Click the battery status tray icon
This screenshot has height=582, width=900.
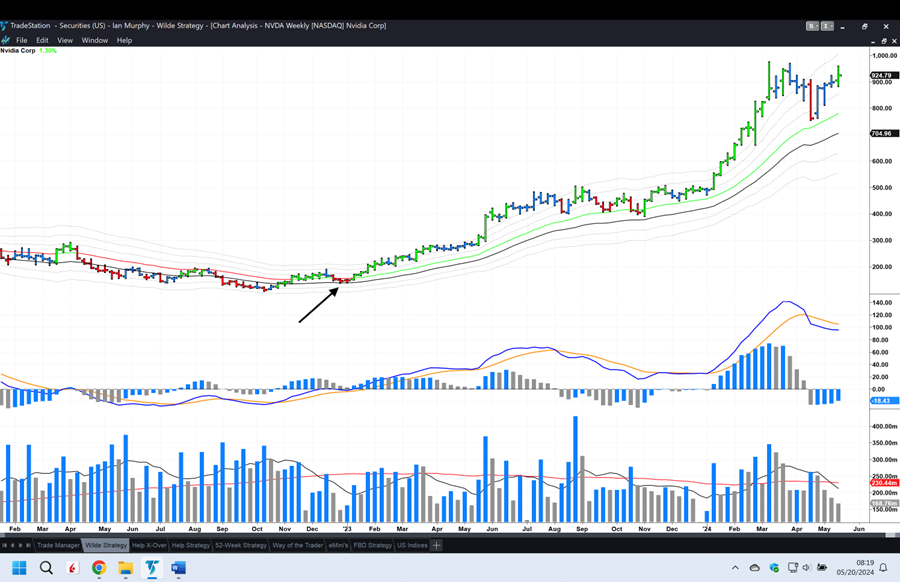822,568
